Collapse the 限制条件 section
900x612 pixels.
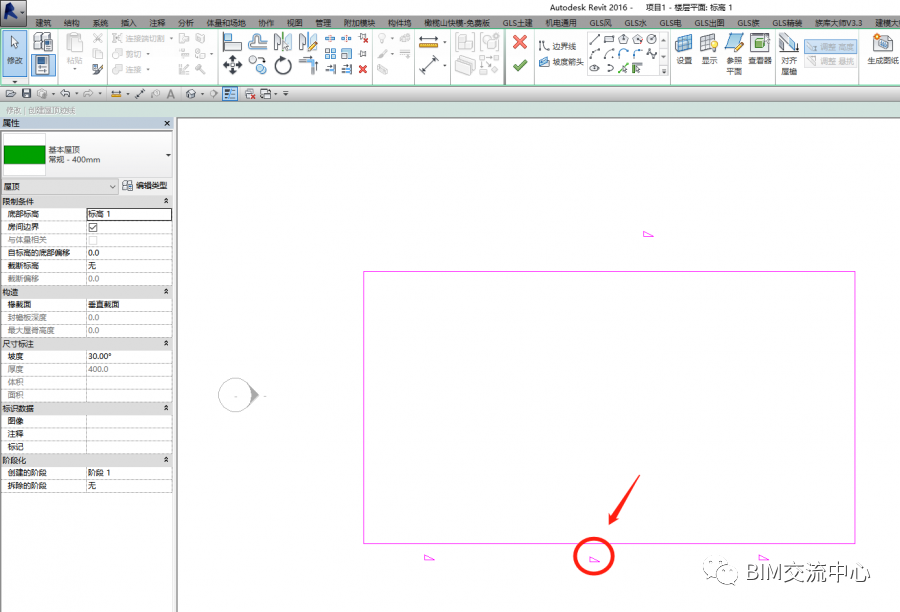[x=166, y=201]
